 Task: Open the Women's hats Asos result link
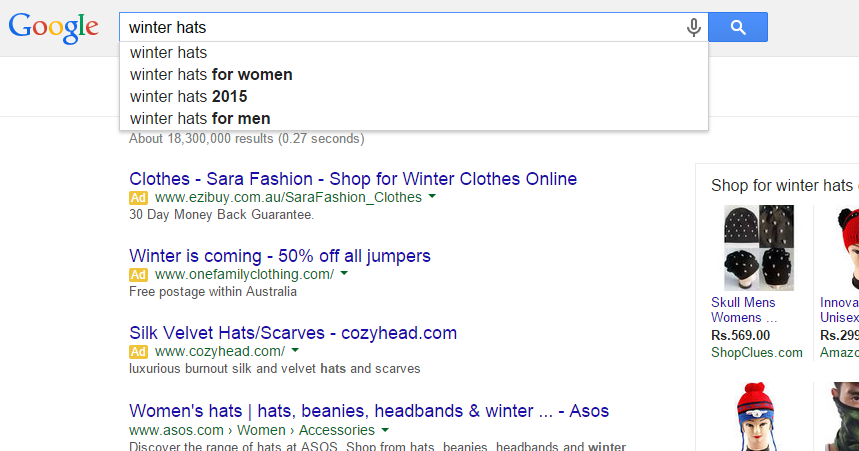click(369, 410)
